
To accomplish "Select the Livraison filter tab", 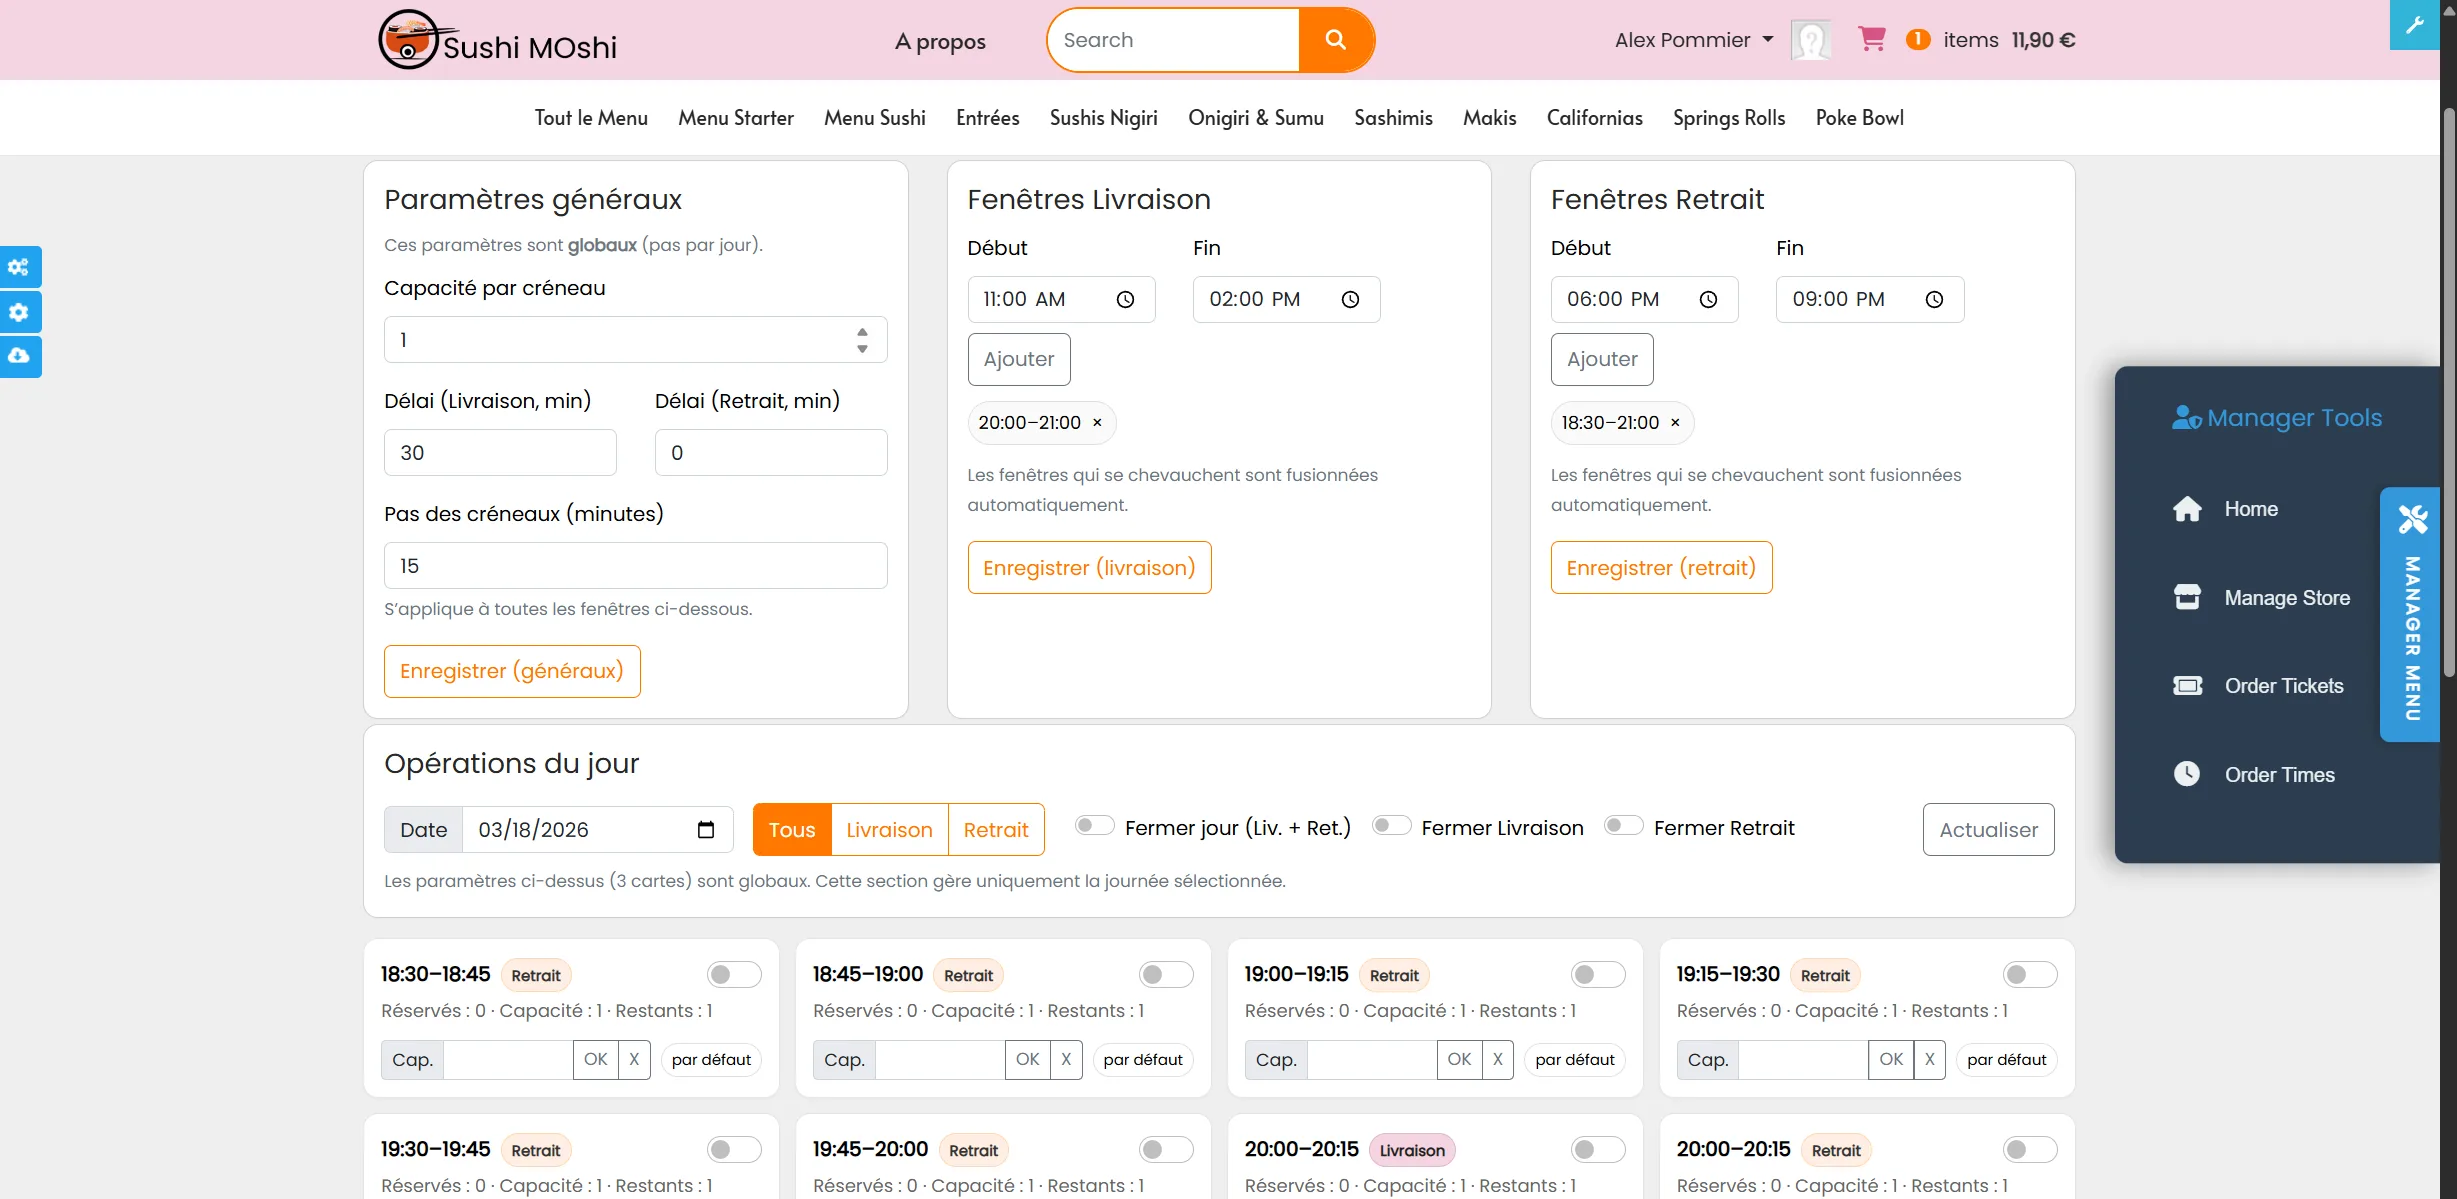I will click(889, 829).
